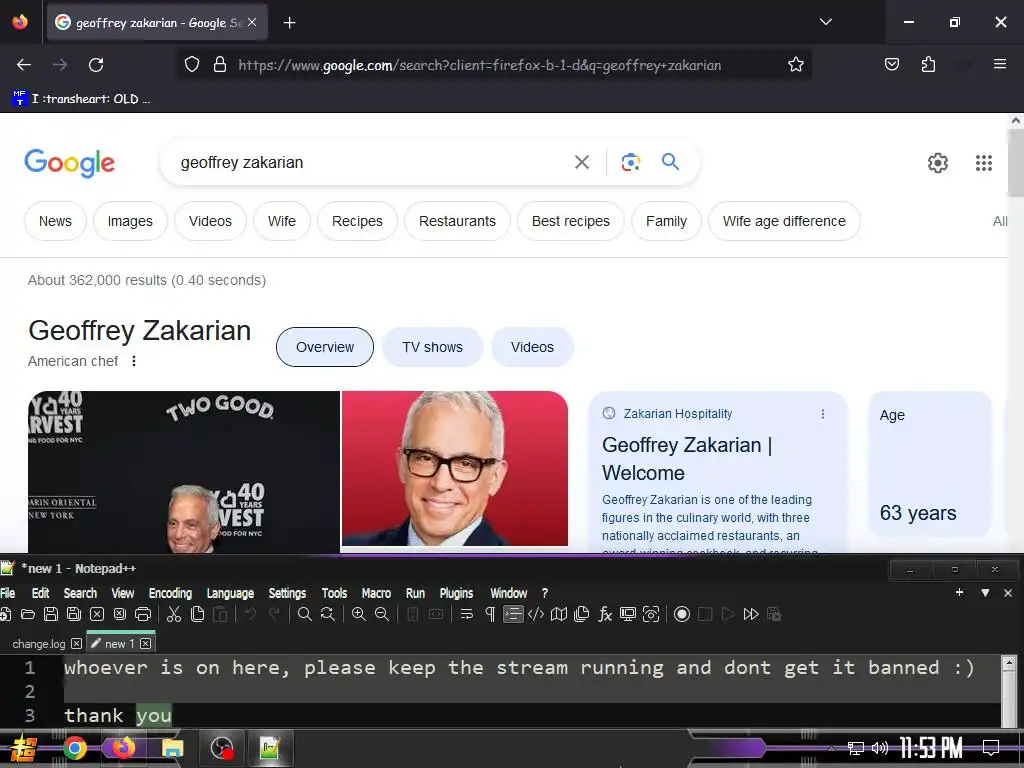
Task: Clear the Google search box
Action: click(x=582, y=162)
